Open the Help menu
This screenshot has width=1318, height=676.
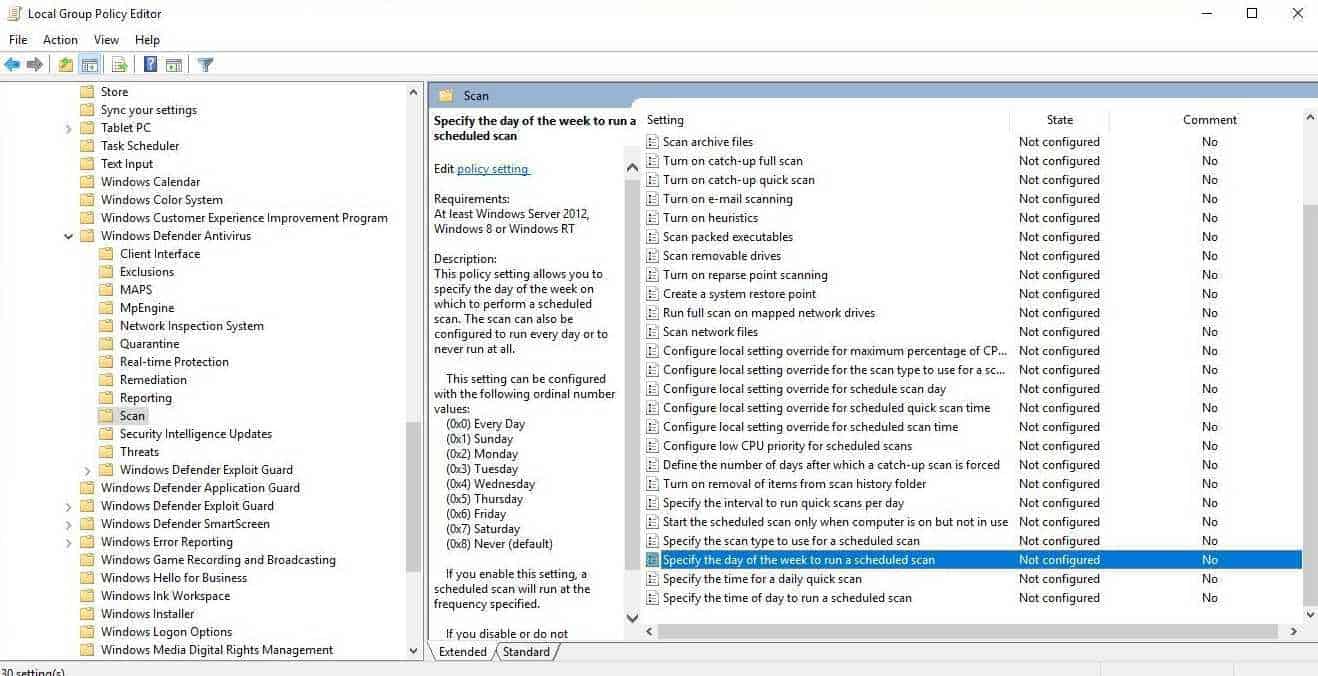147,40
